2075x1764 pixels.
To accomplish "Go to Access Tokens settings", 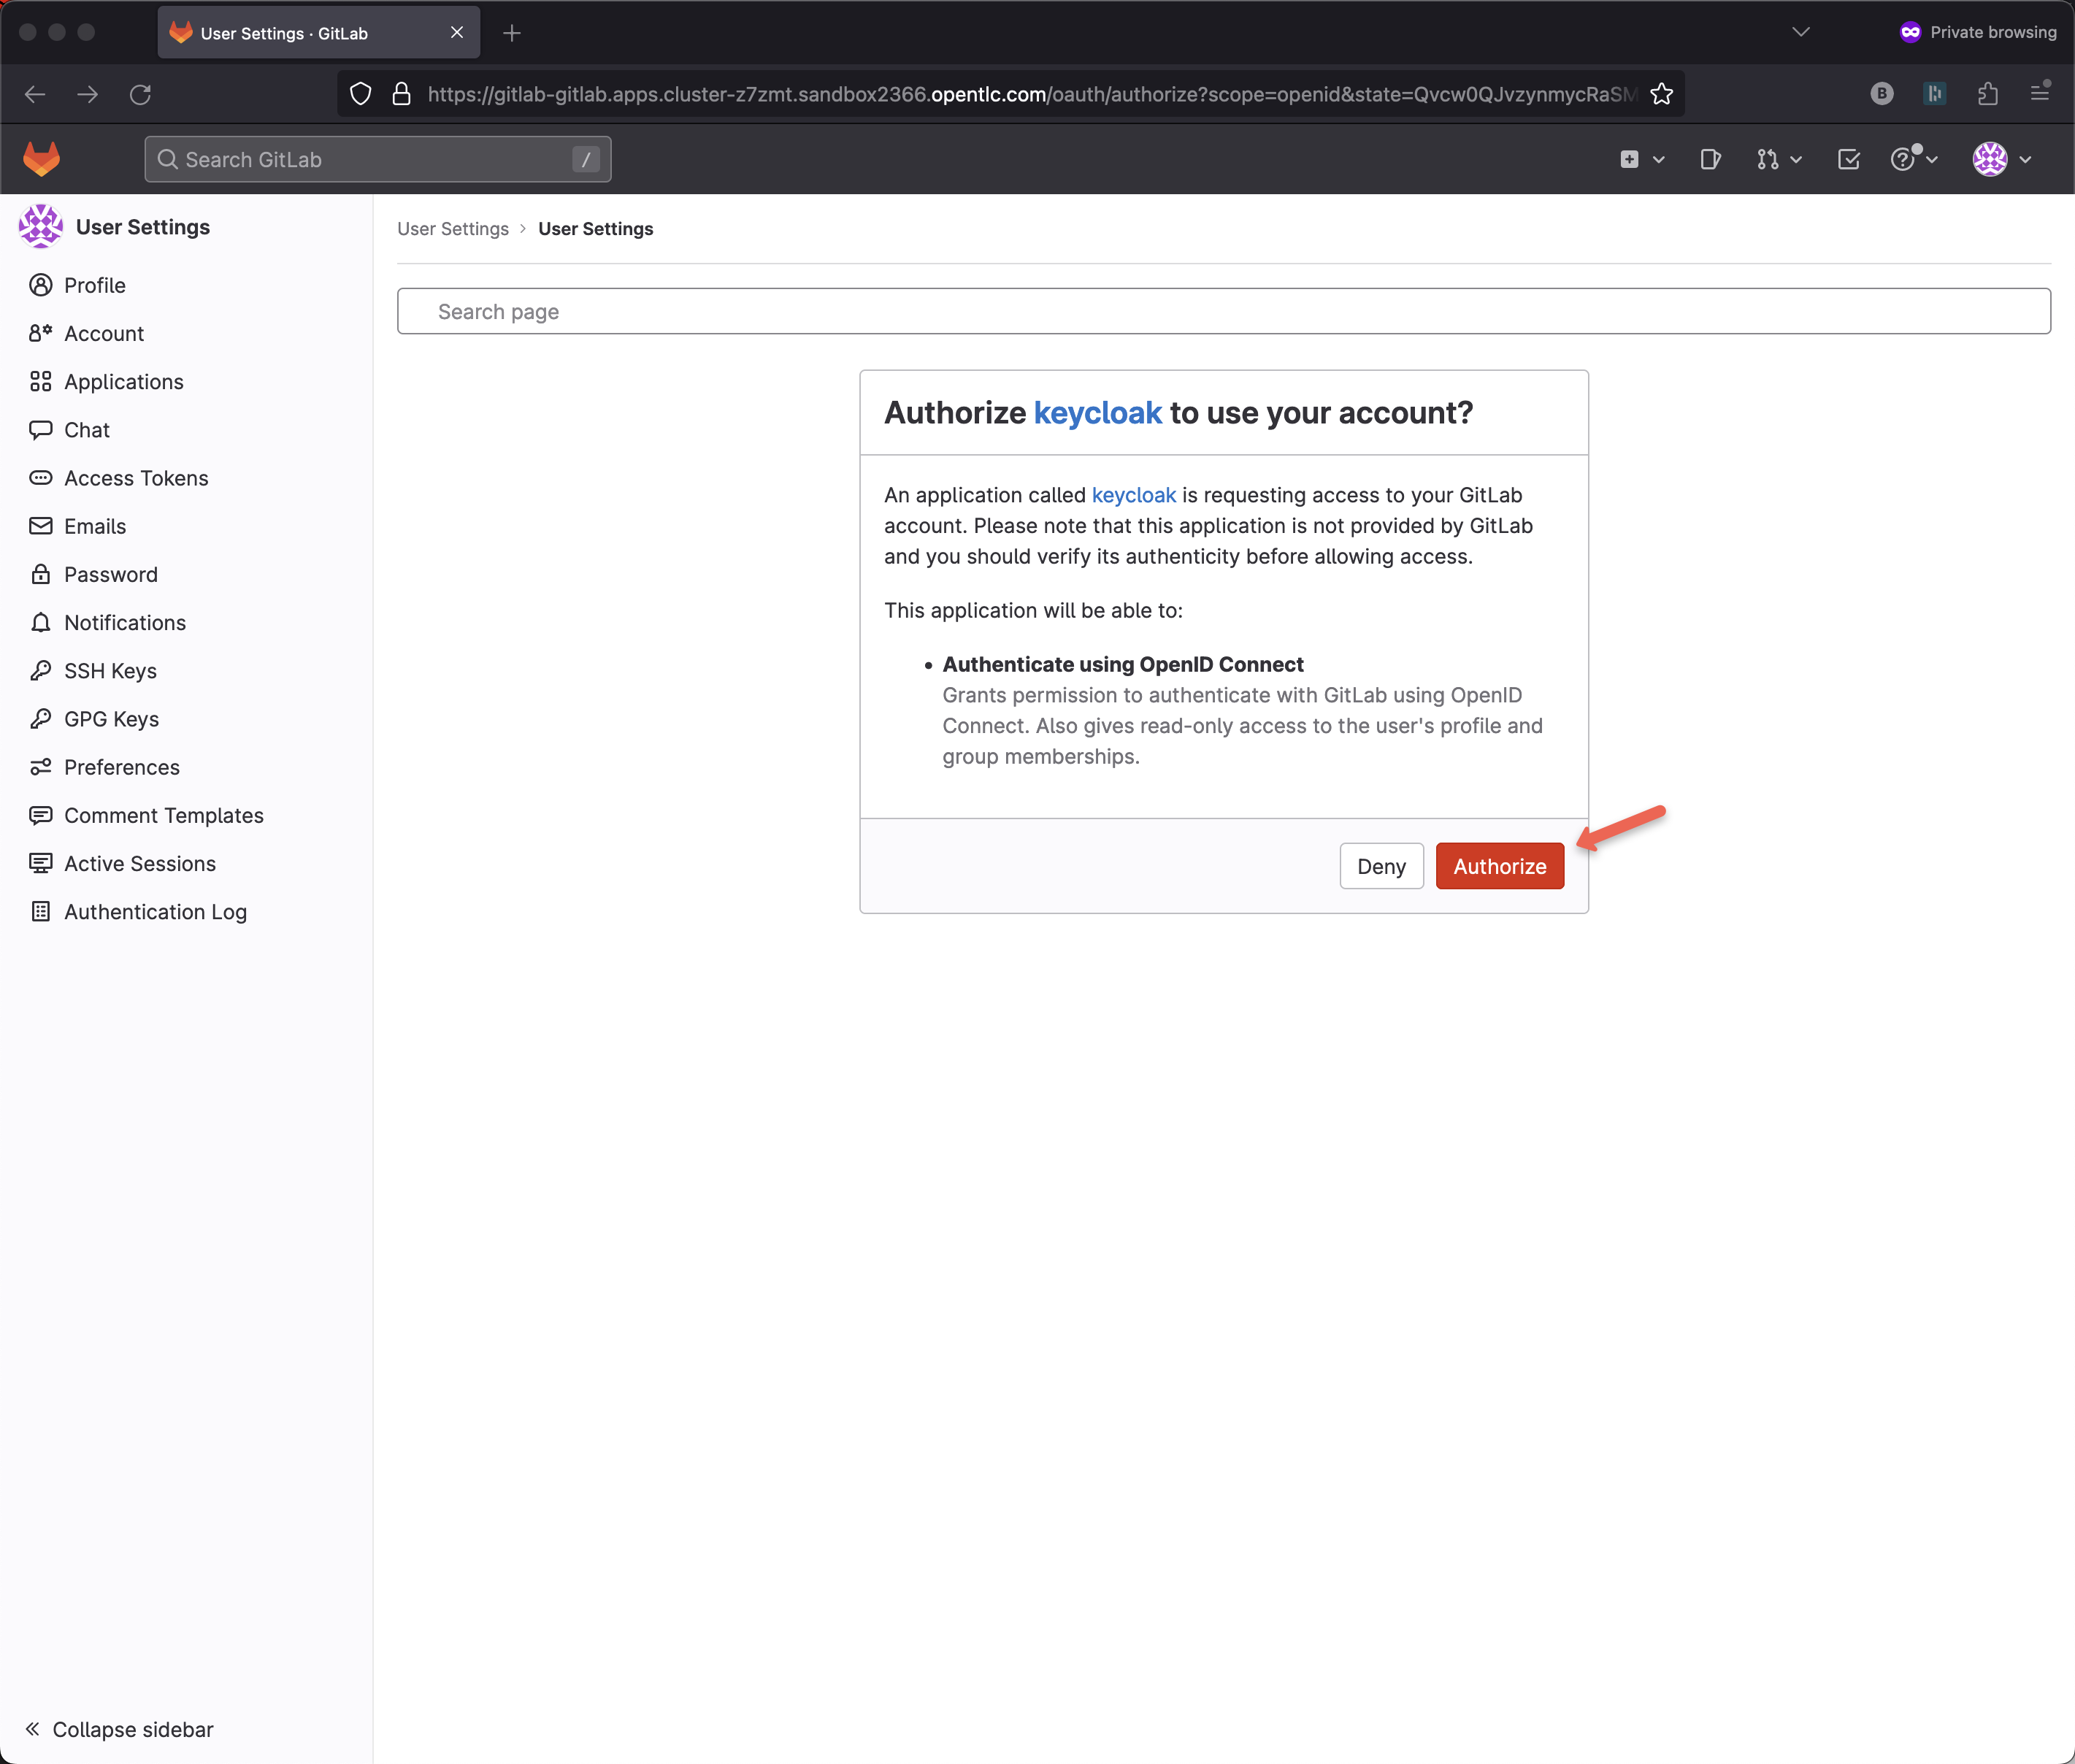I will pos(136,478).
